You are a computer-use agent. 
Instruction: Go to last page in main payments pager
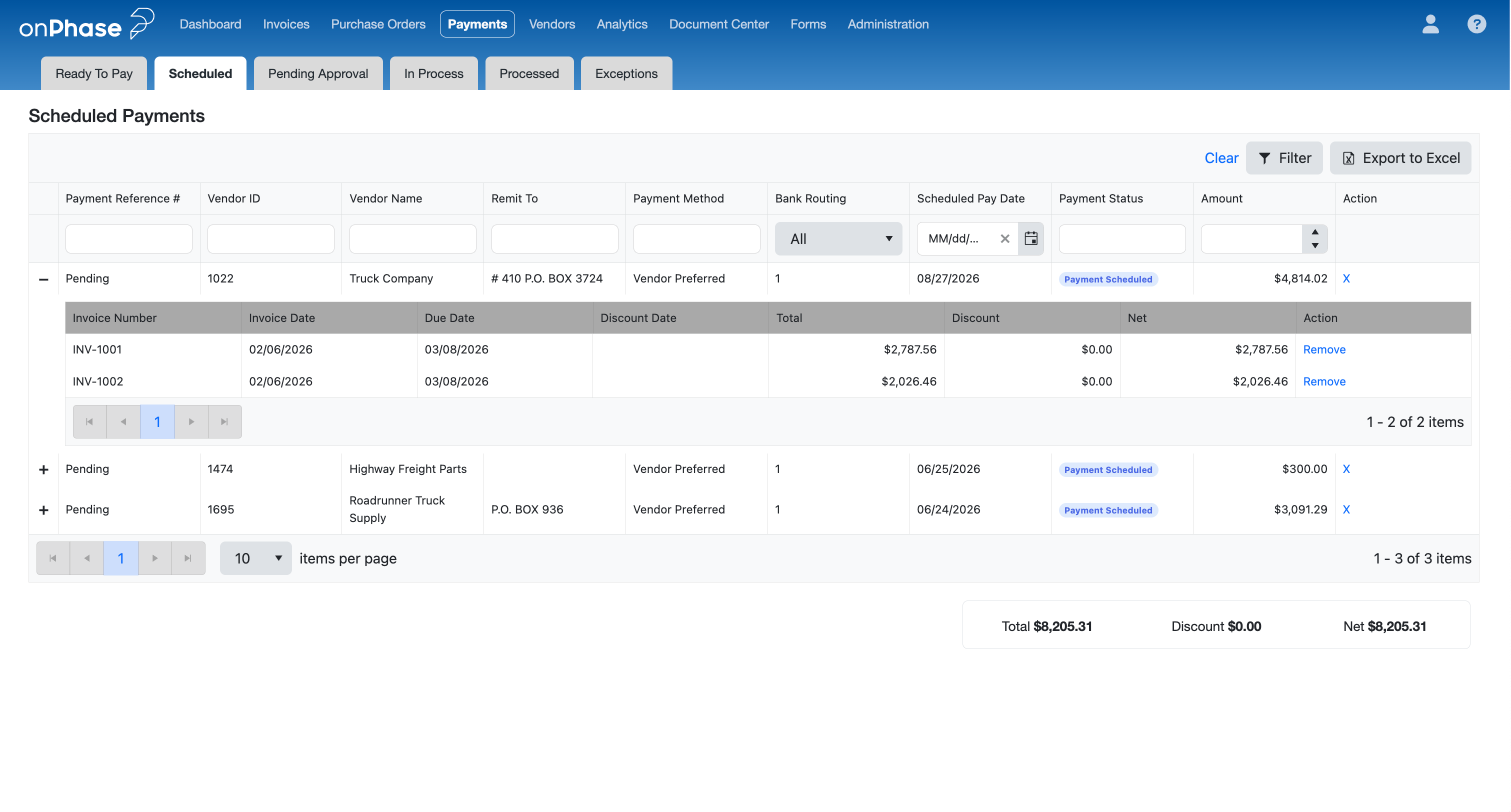(189, 558)
